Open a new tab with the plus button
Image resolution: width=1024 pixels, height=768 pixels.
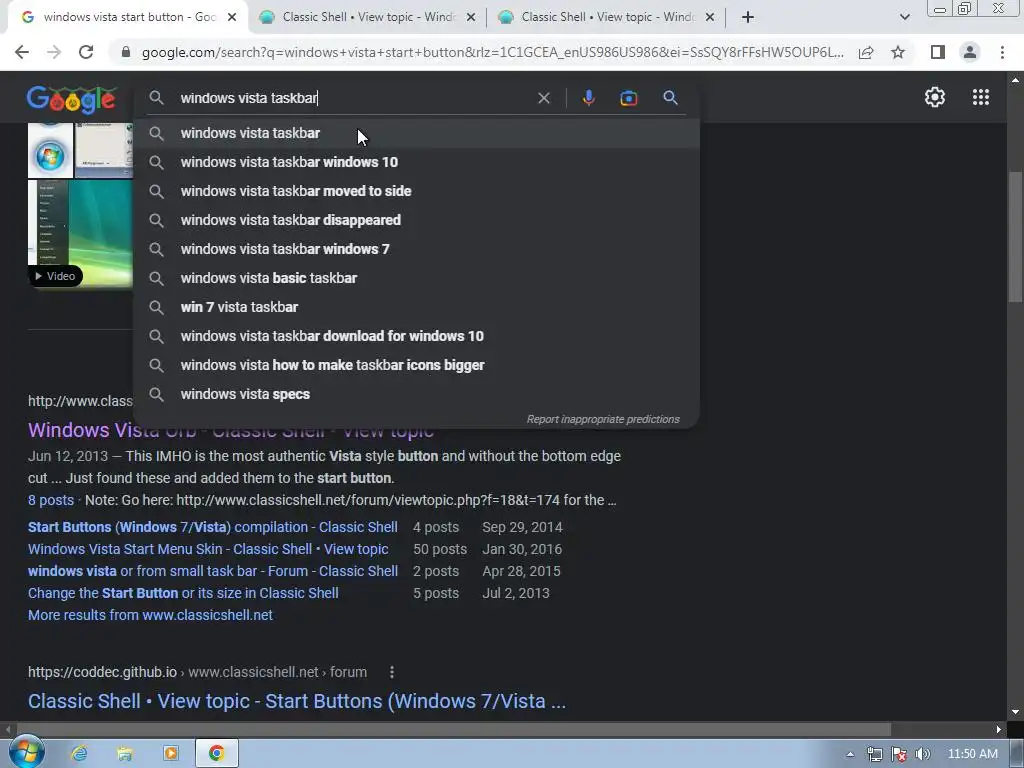point(748,17)
